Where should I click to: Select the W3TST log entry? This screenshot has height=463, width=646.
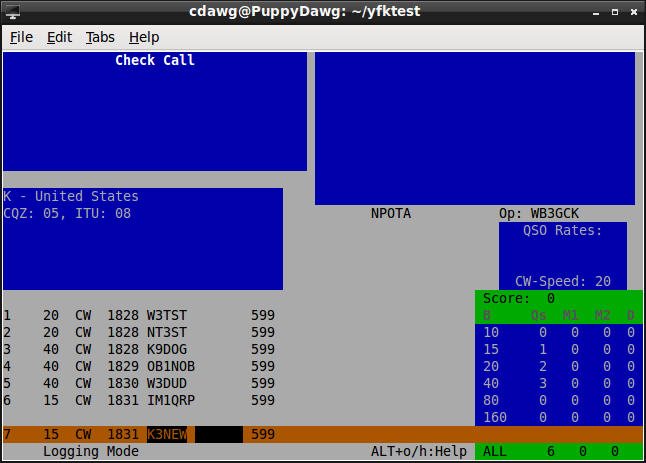[x=166, y=315]
